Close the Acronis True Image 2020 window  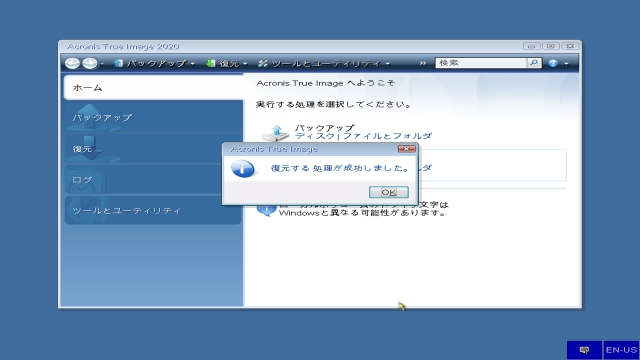(x=570, y=46)
